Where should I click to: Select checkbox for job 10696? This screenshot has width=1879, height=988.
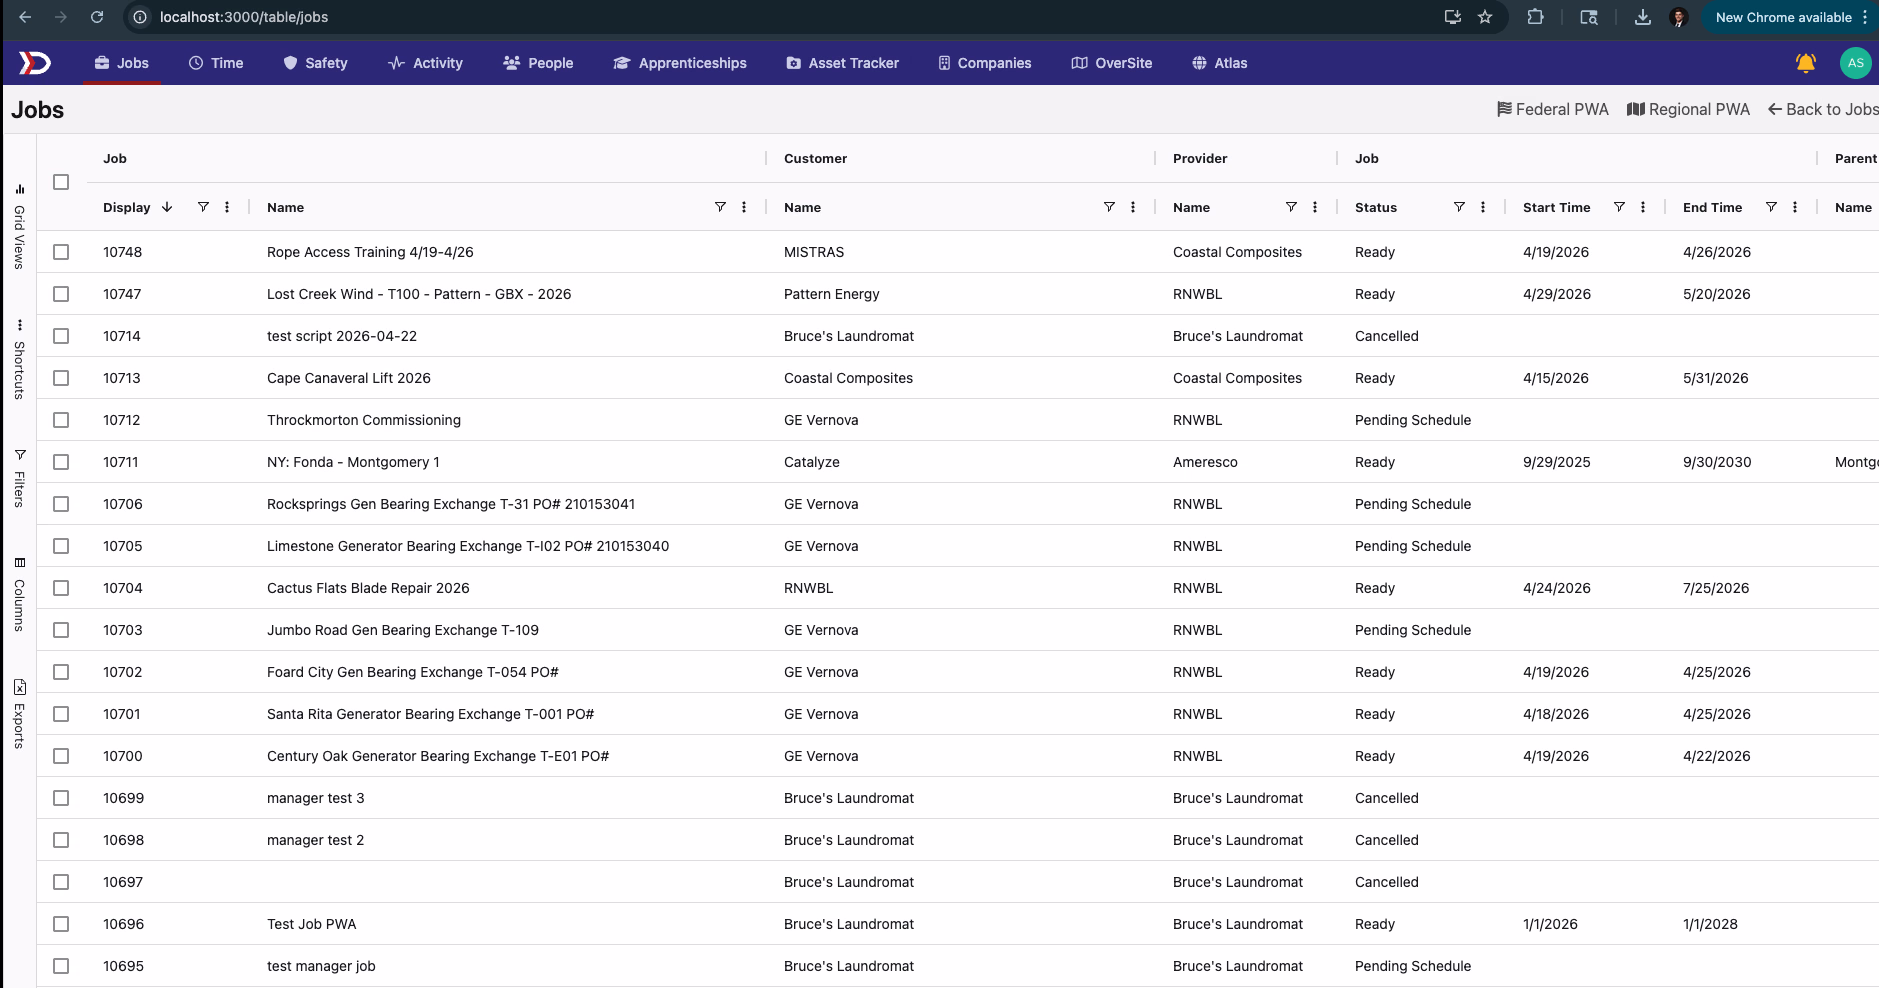pos(61,924)
